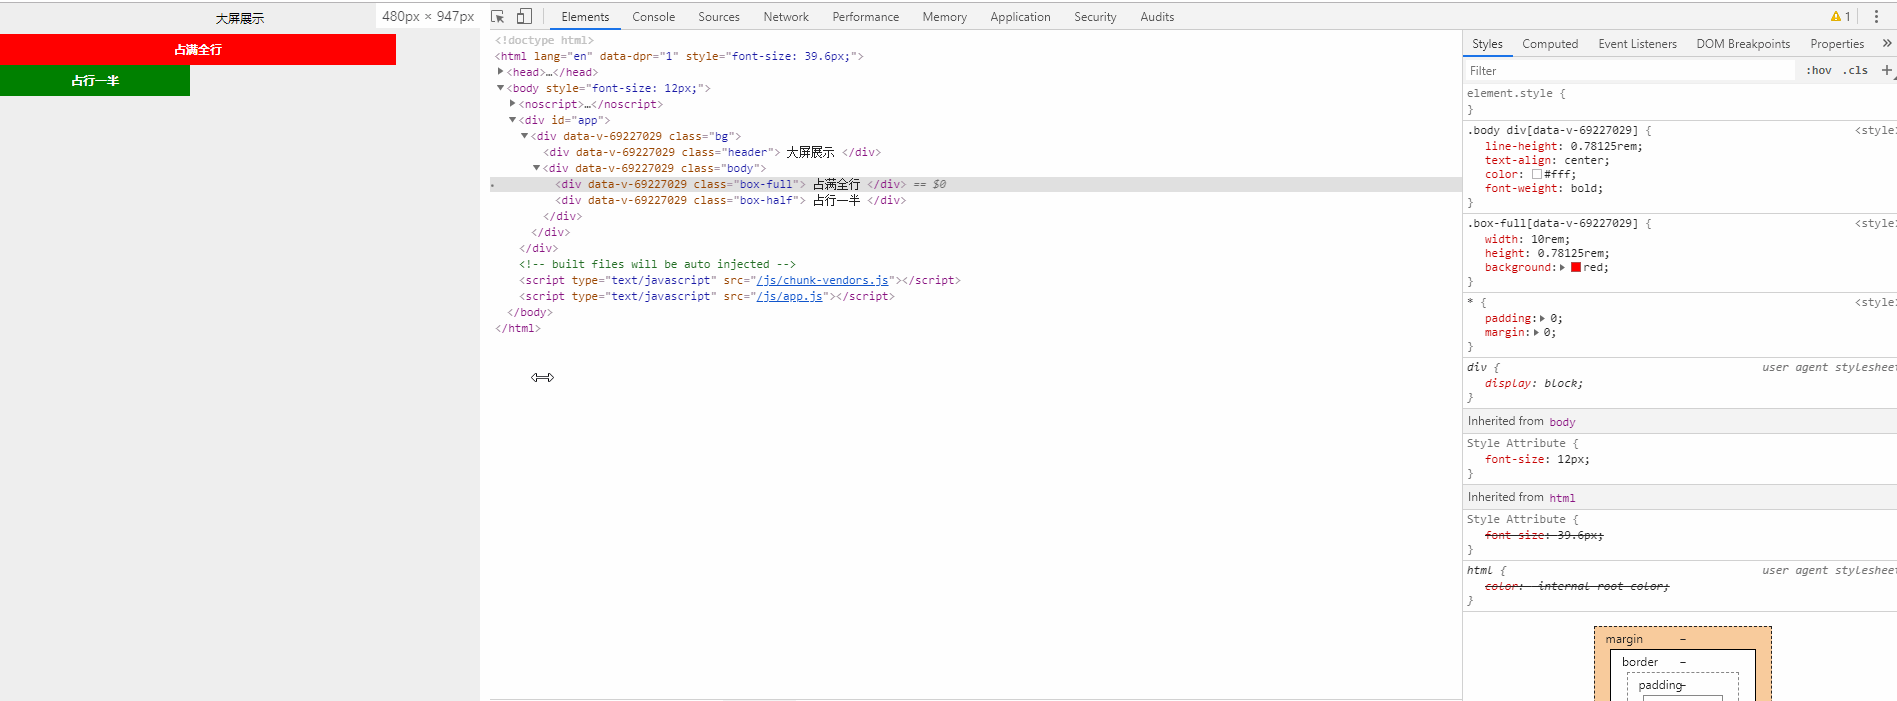
Task: Open stylesheet link for .body div rule
Action: pyautogui.click(x=1875, y=131)
